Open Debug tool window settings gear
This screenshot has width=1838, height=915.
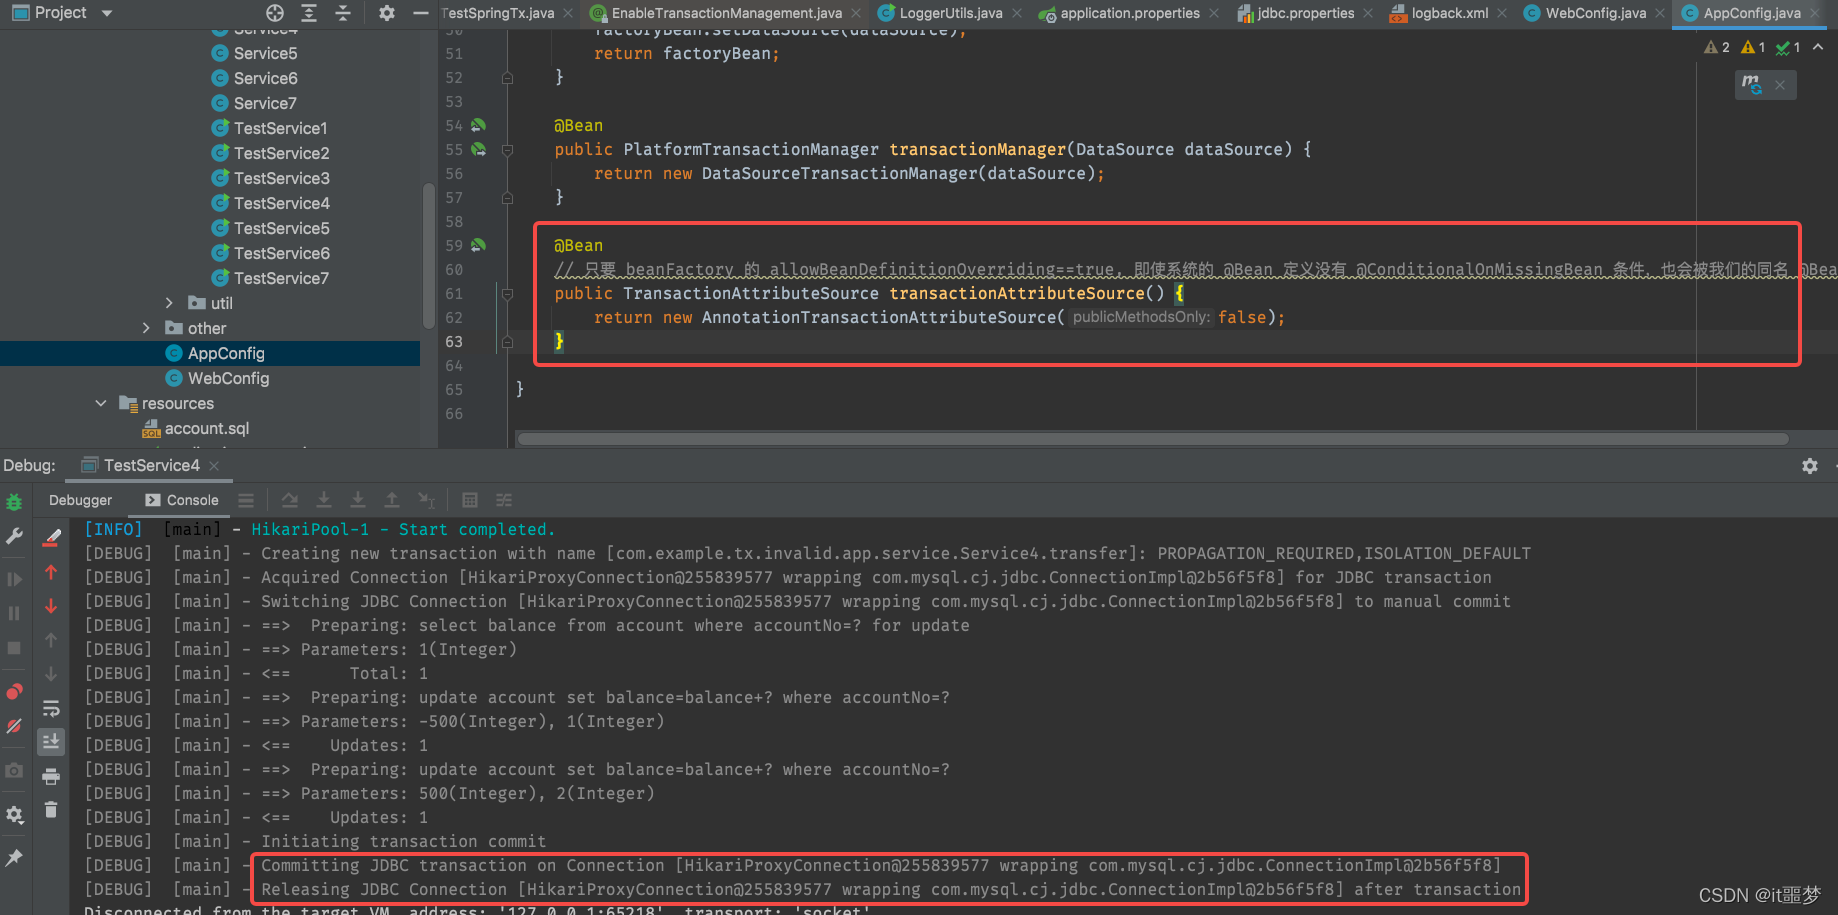point(1810,466)
